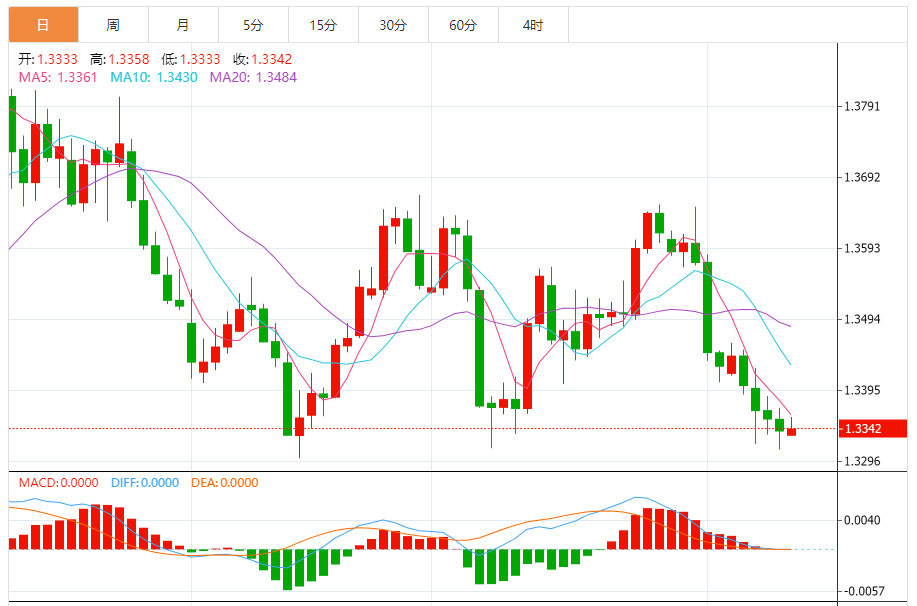Select the daily 日 chart tab
917x606 pixels.
tap(43, 25)
